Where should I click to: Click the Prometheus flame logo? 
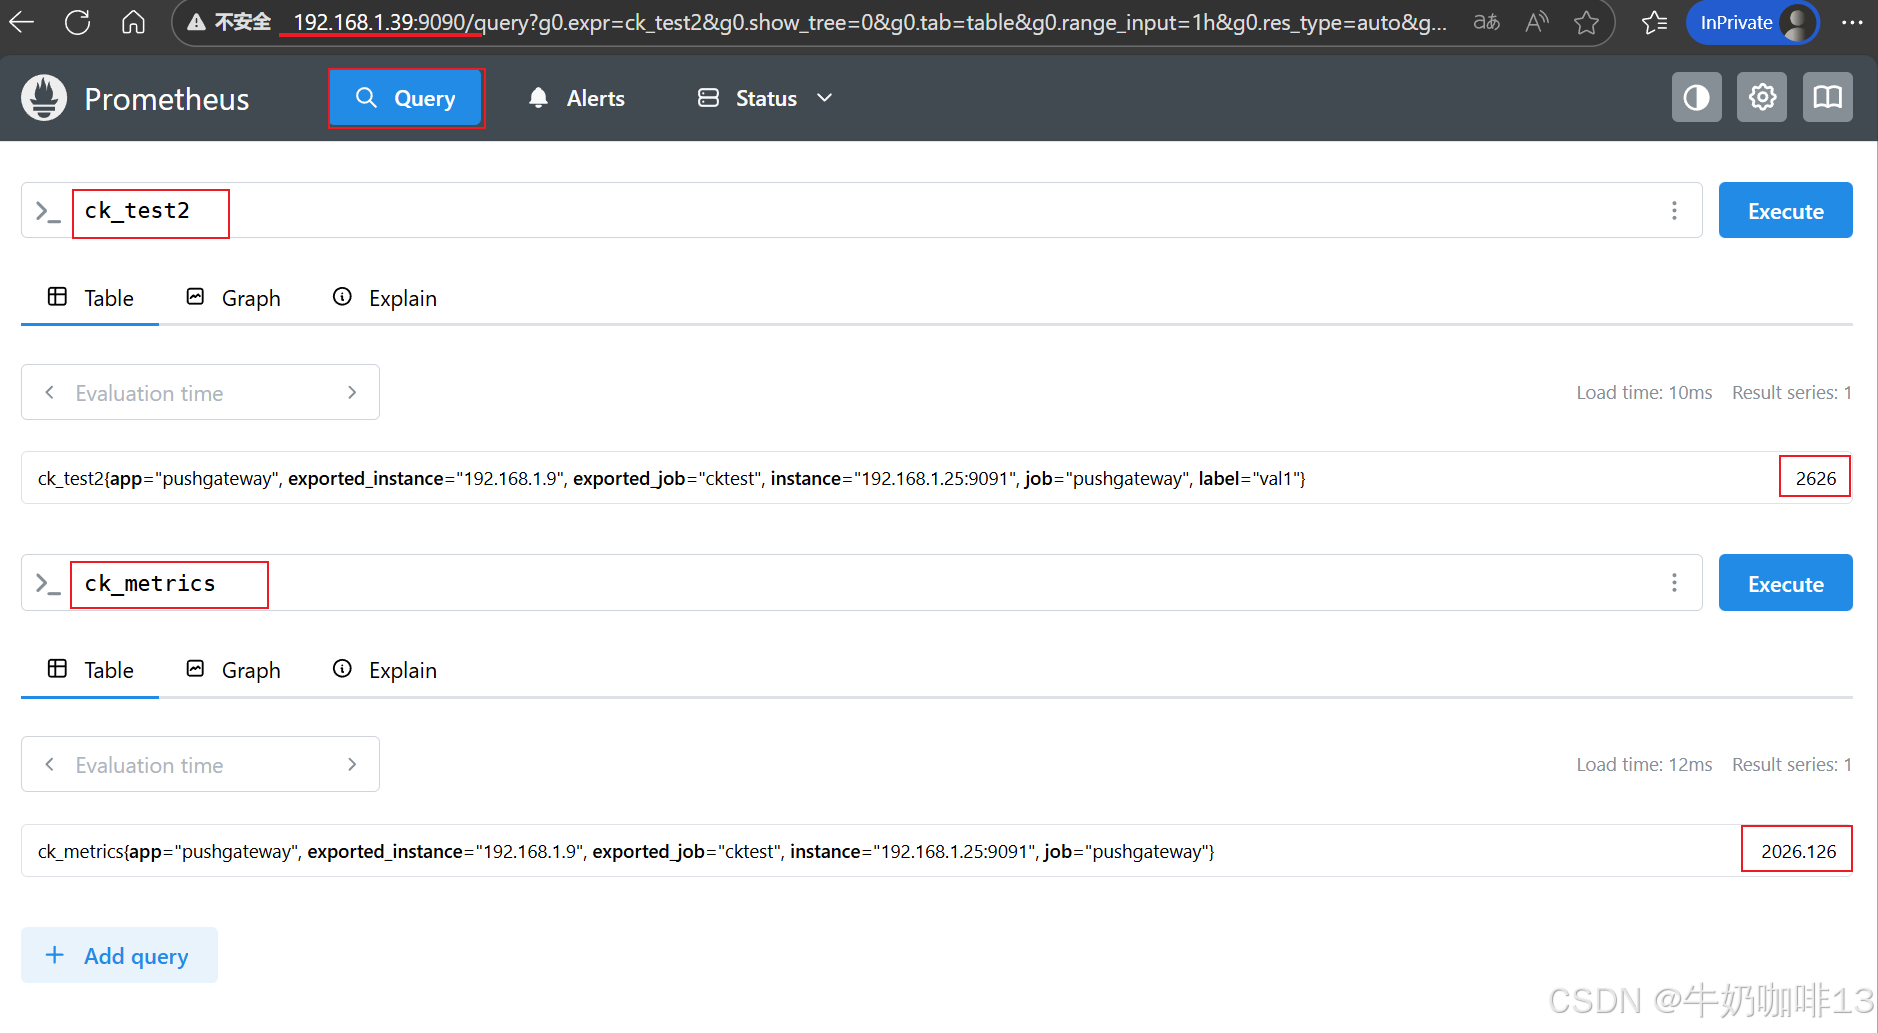click(44, 98)
